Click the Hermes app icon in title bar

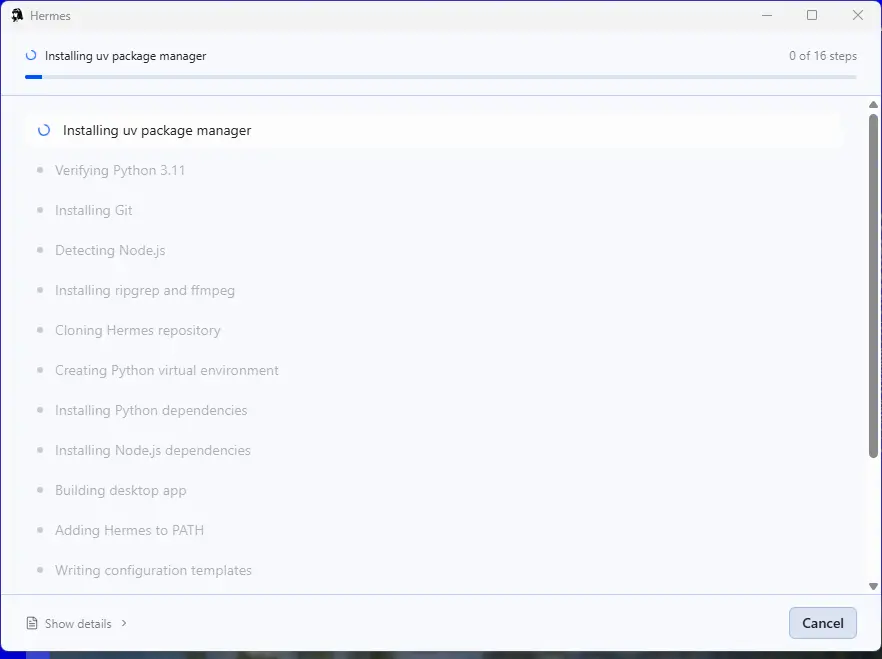click(x=17, y=15)
